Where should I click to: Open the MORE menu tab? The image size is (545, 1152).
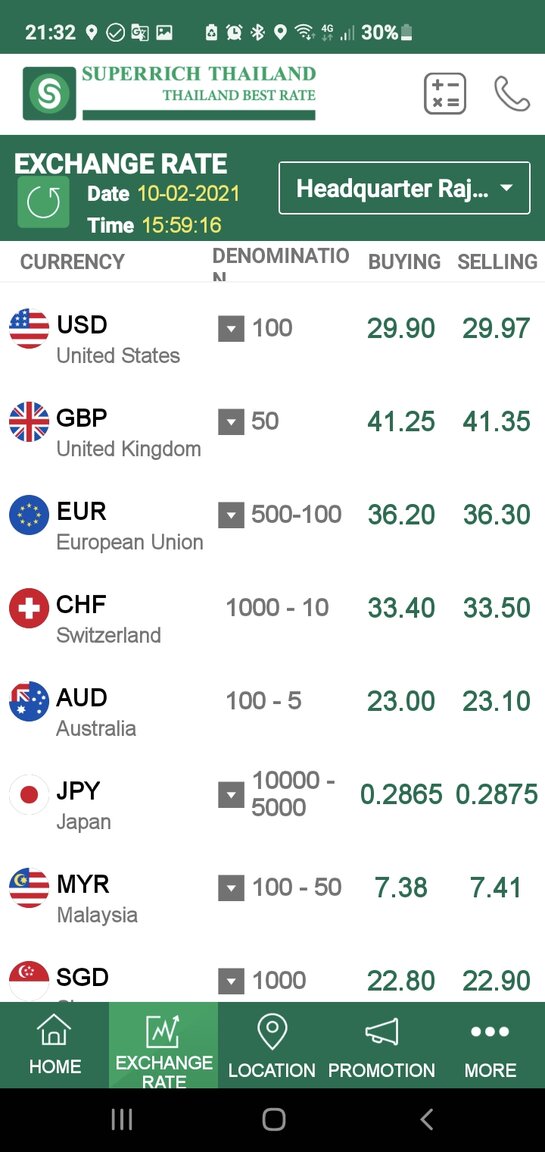pos(490,1045)
